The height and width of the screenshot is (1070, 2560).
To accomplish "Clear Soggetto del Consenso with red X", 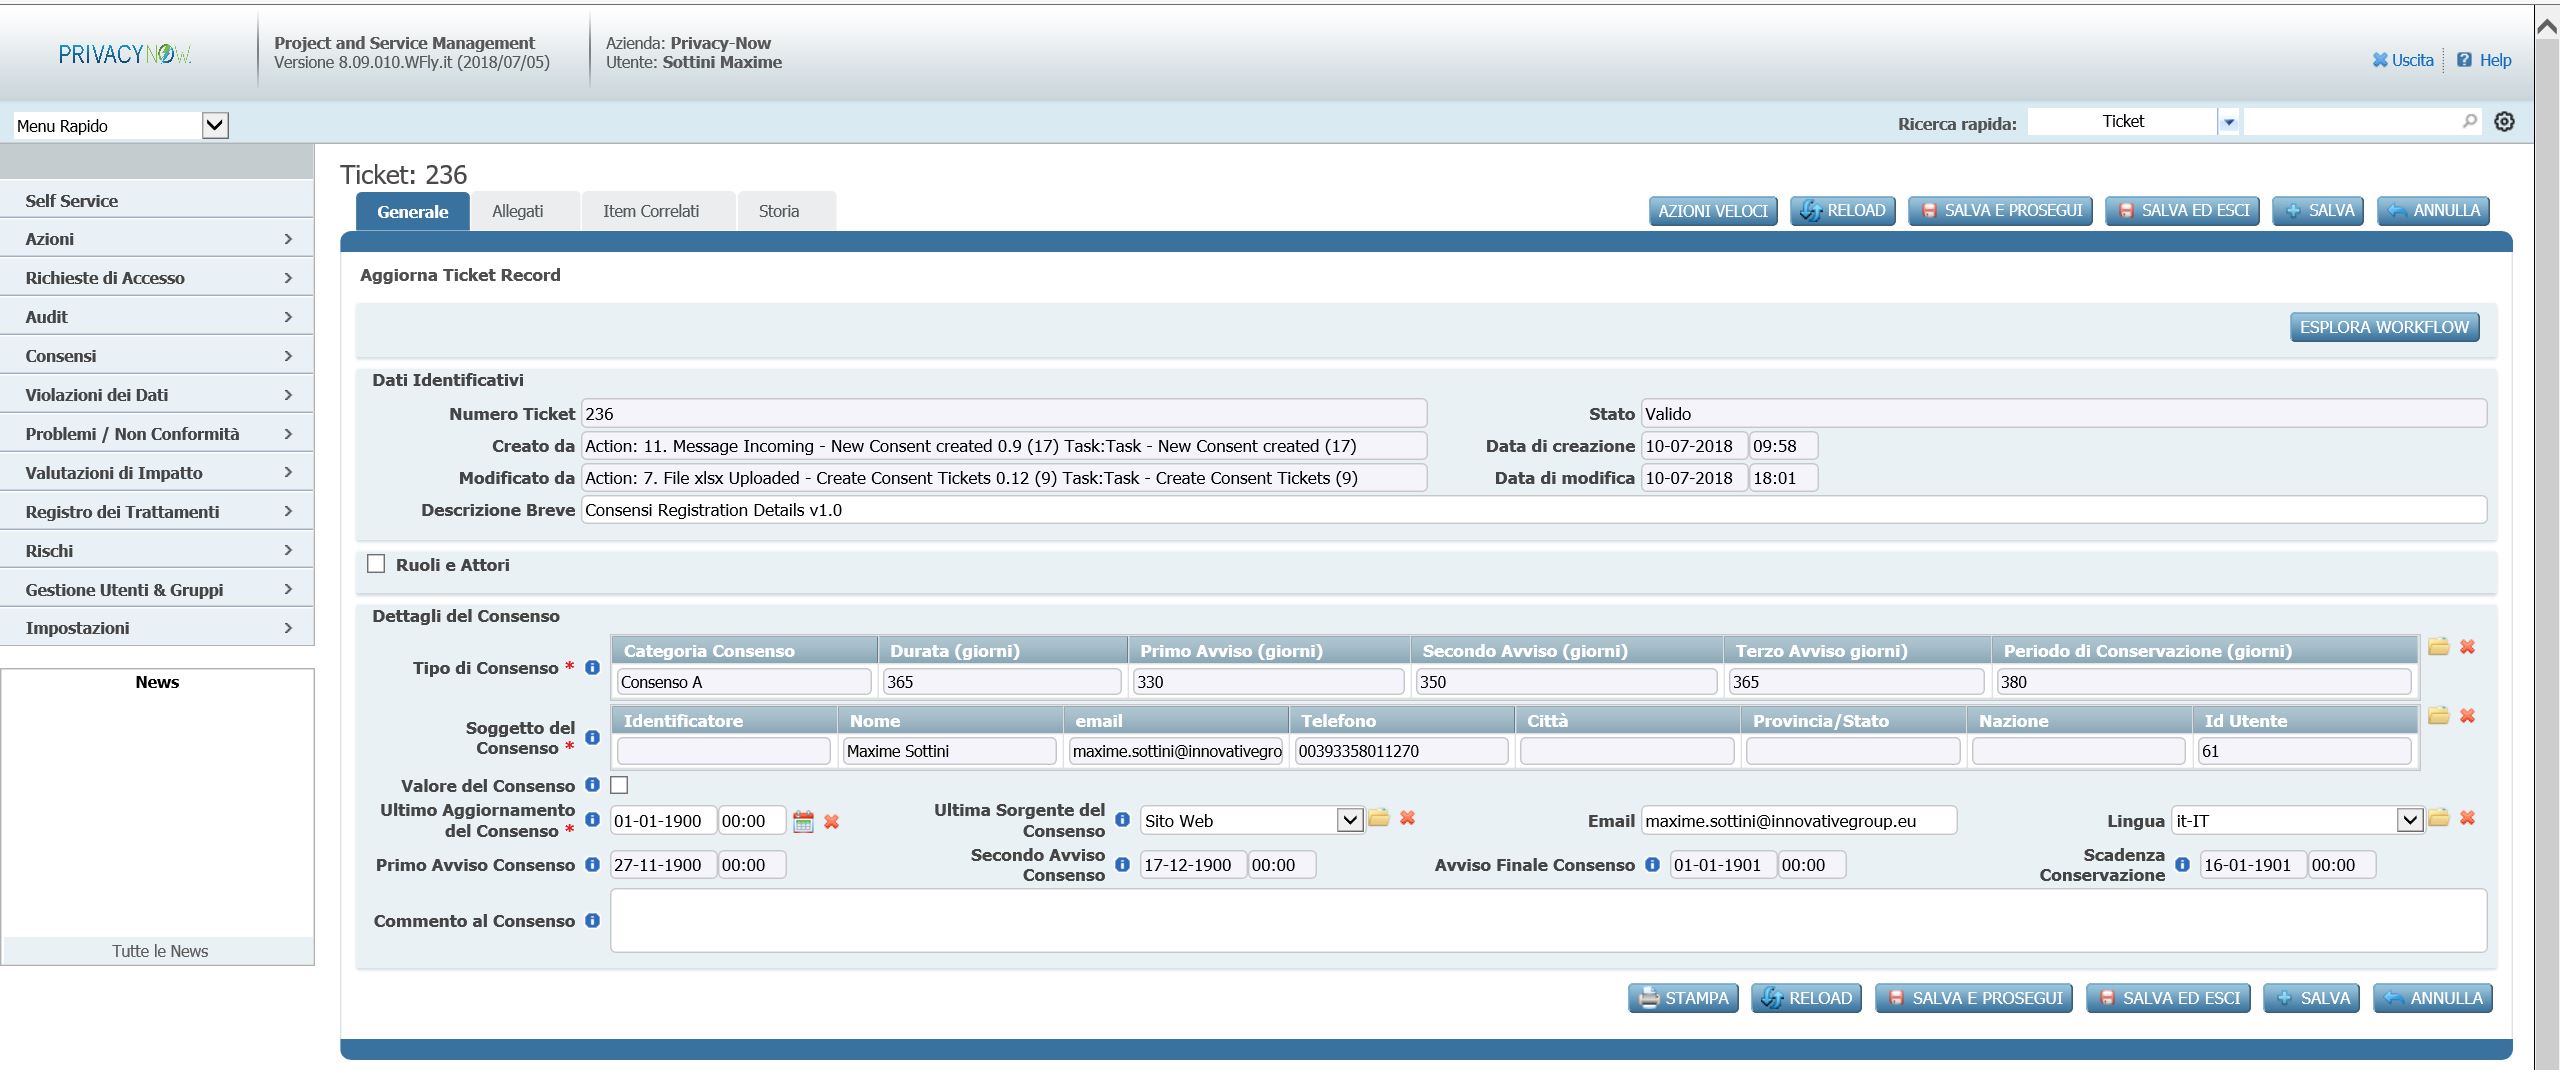I will click(2467, 716).
